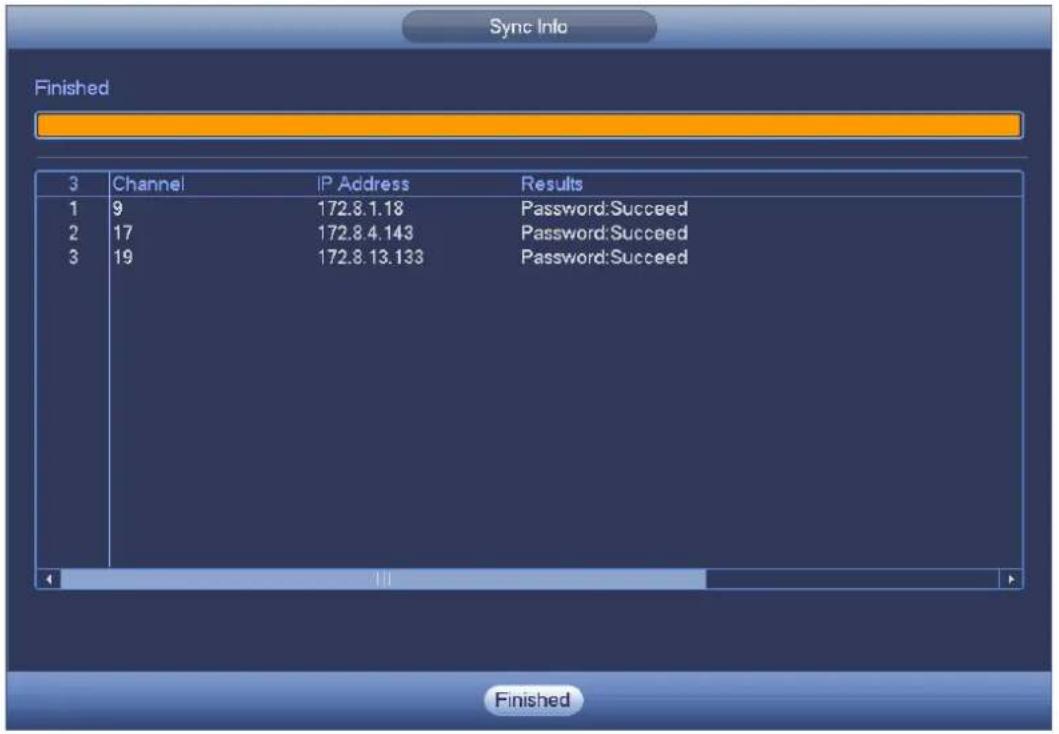The image size is (1059, 734).
Task: Click channel 17 cell
Action: click(x=123, y=232)
